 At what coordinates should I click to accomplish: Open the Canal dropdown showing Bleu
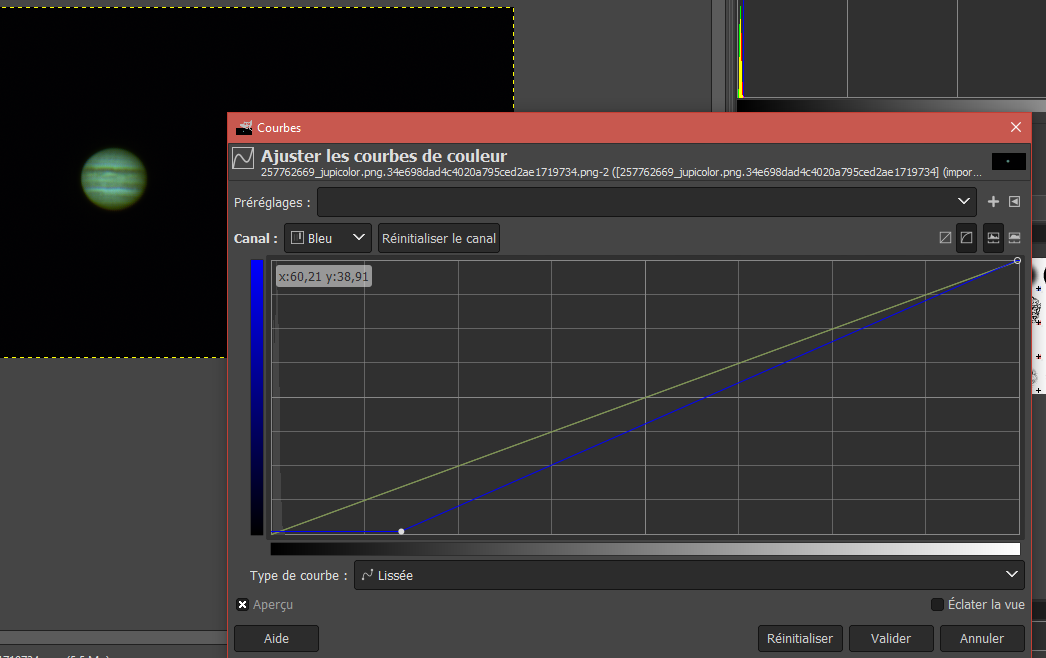328,238
